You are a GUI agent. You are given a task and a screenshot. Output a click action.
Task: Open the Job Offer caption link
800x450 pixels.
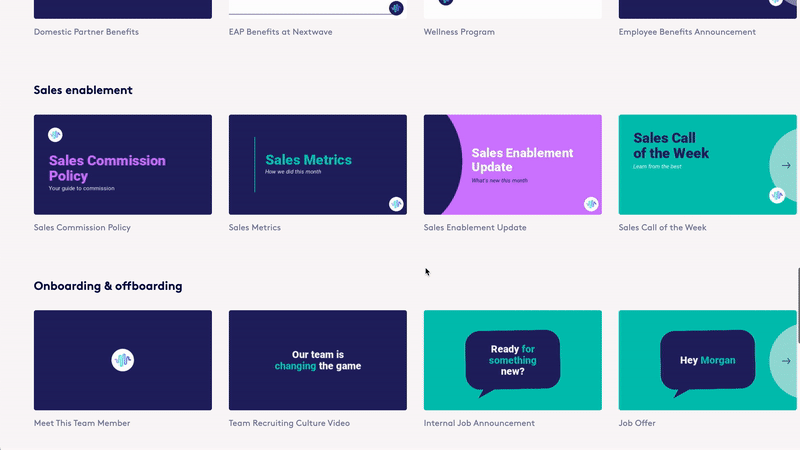click(x=637, y=424)
